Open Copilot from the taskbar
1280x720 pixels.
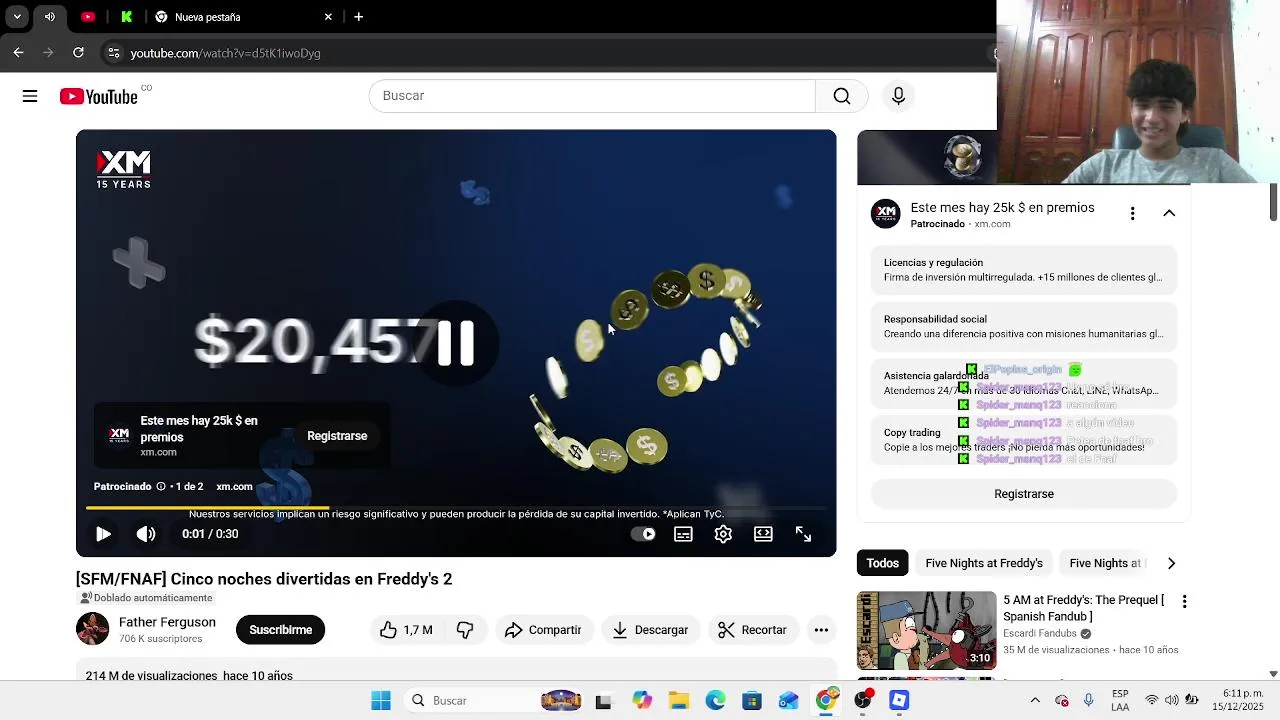[x=641, y=701]
